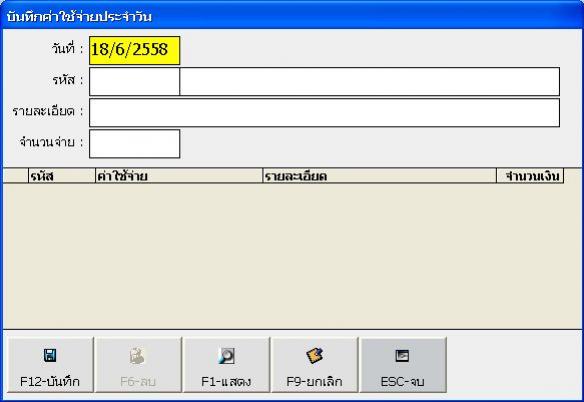
Task: Click the วันที่ label text
Action: (63, 49)
